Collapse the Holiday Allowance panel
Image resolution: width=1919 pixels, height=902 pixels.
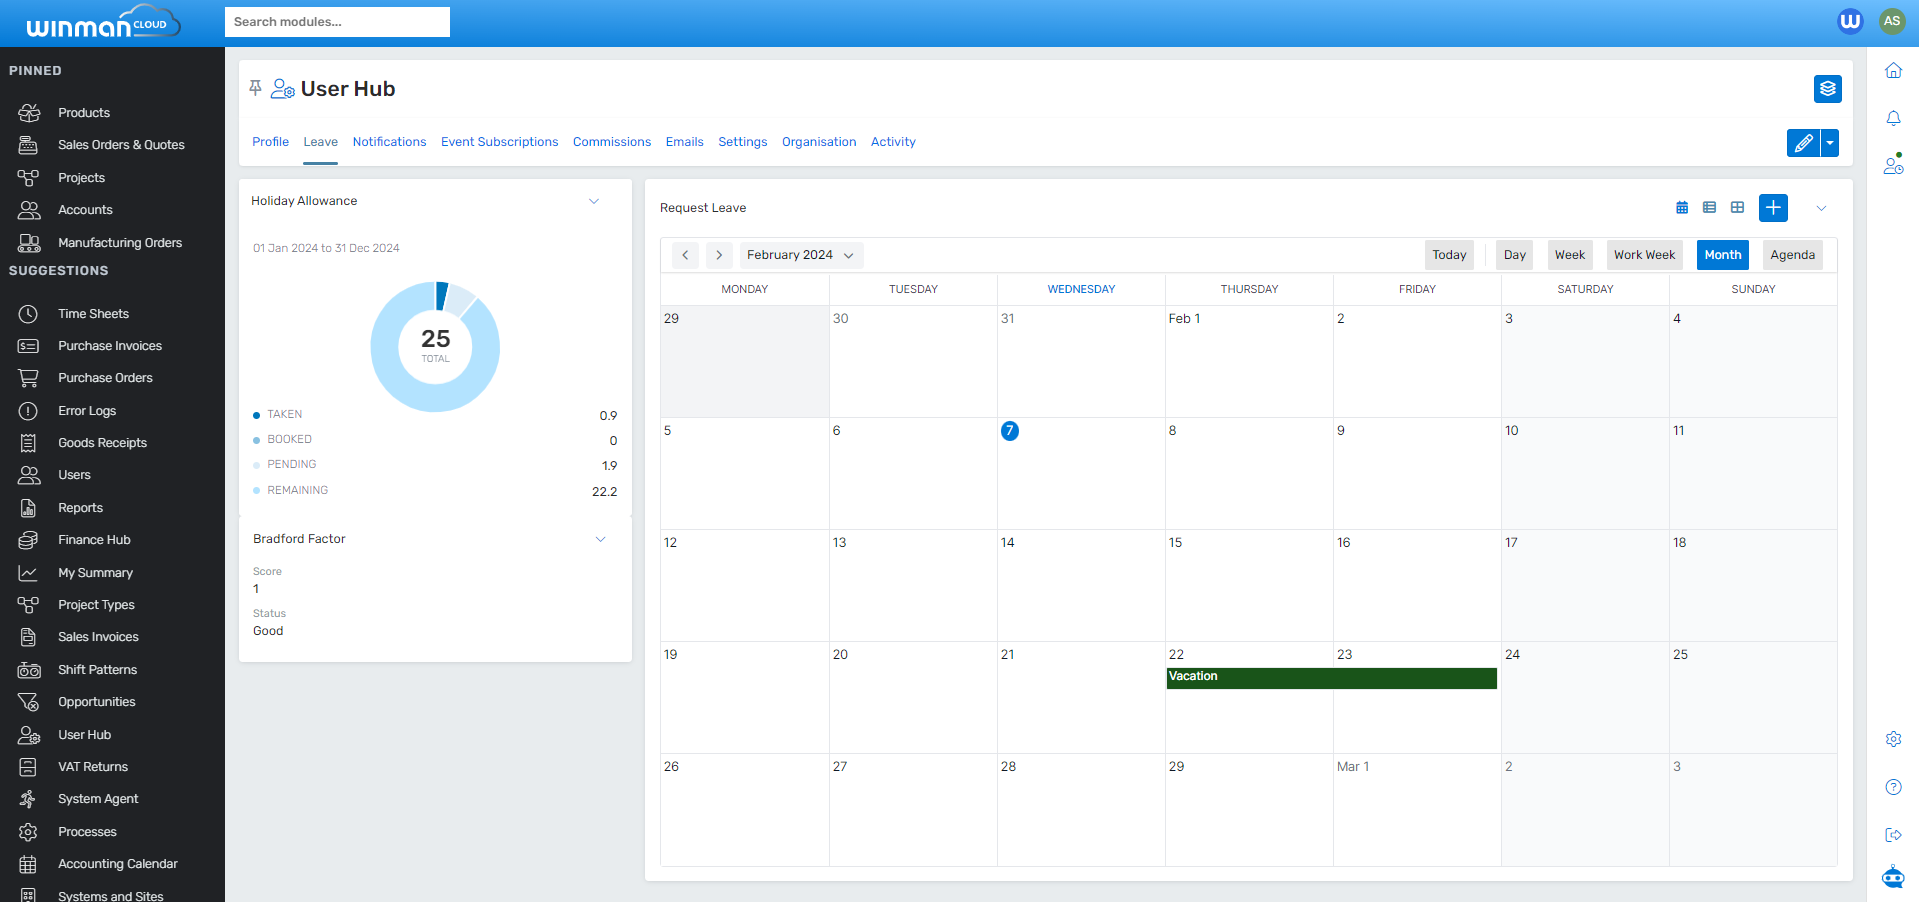tap(594, 201)
